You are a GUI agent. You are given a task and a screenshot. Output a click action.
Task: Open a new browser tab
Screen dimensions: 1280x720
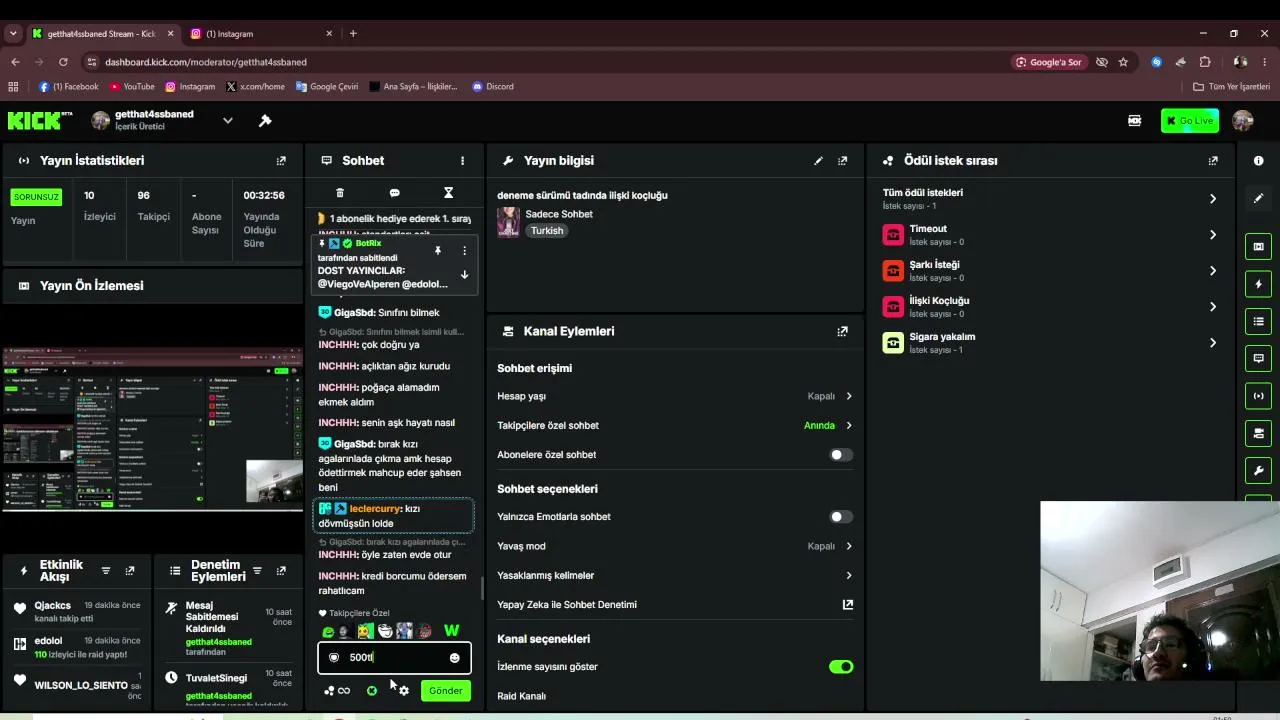353,33
